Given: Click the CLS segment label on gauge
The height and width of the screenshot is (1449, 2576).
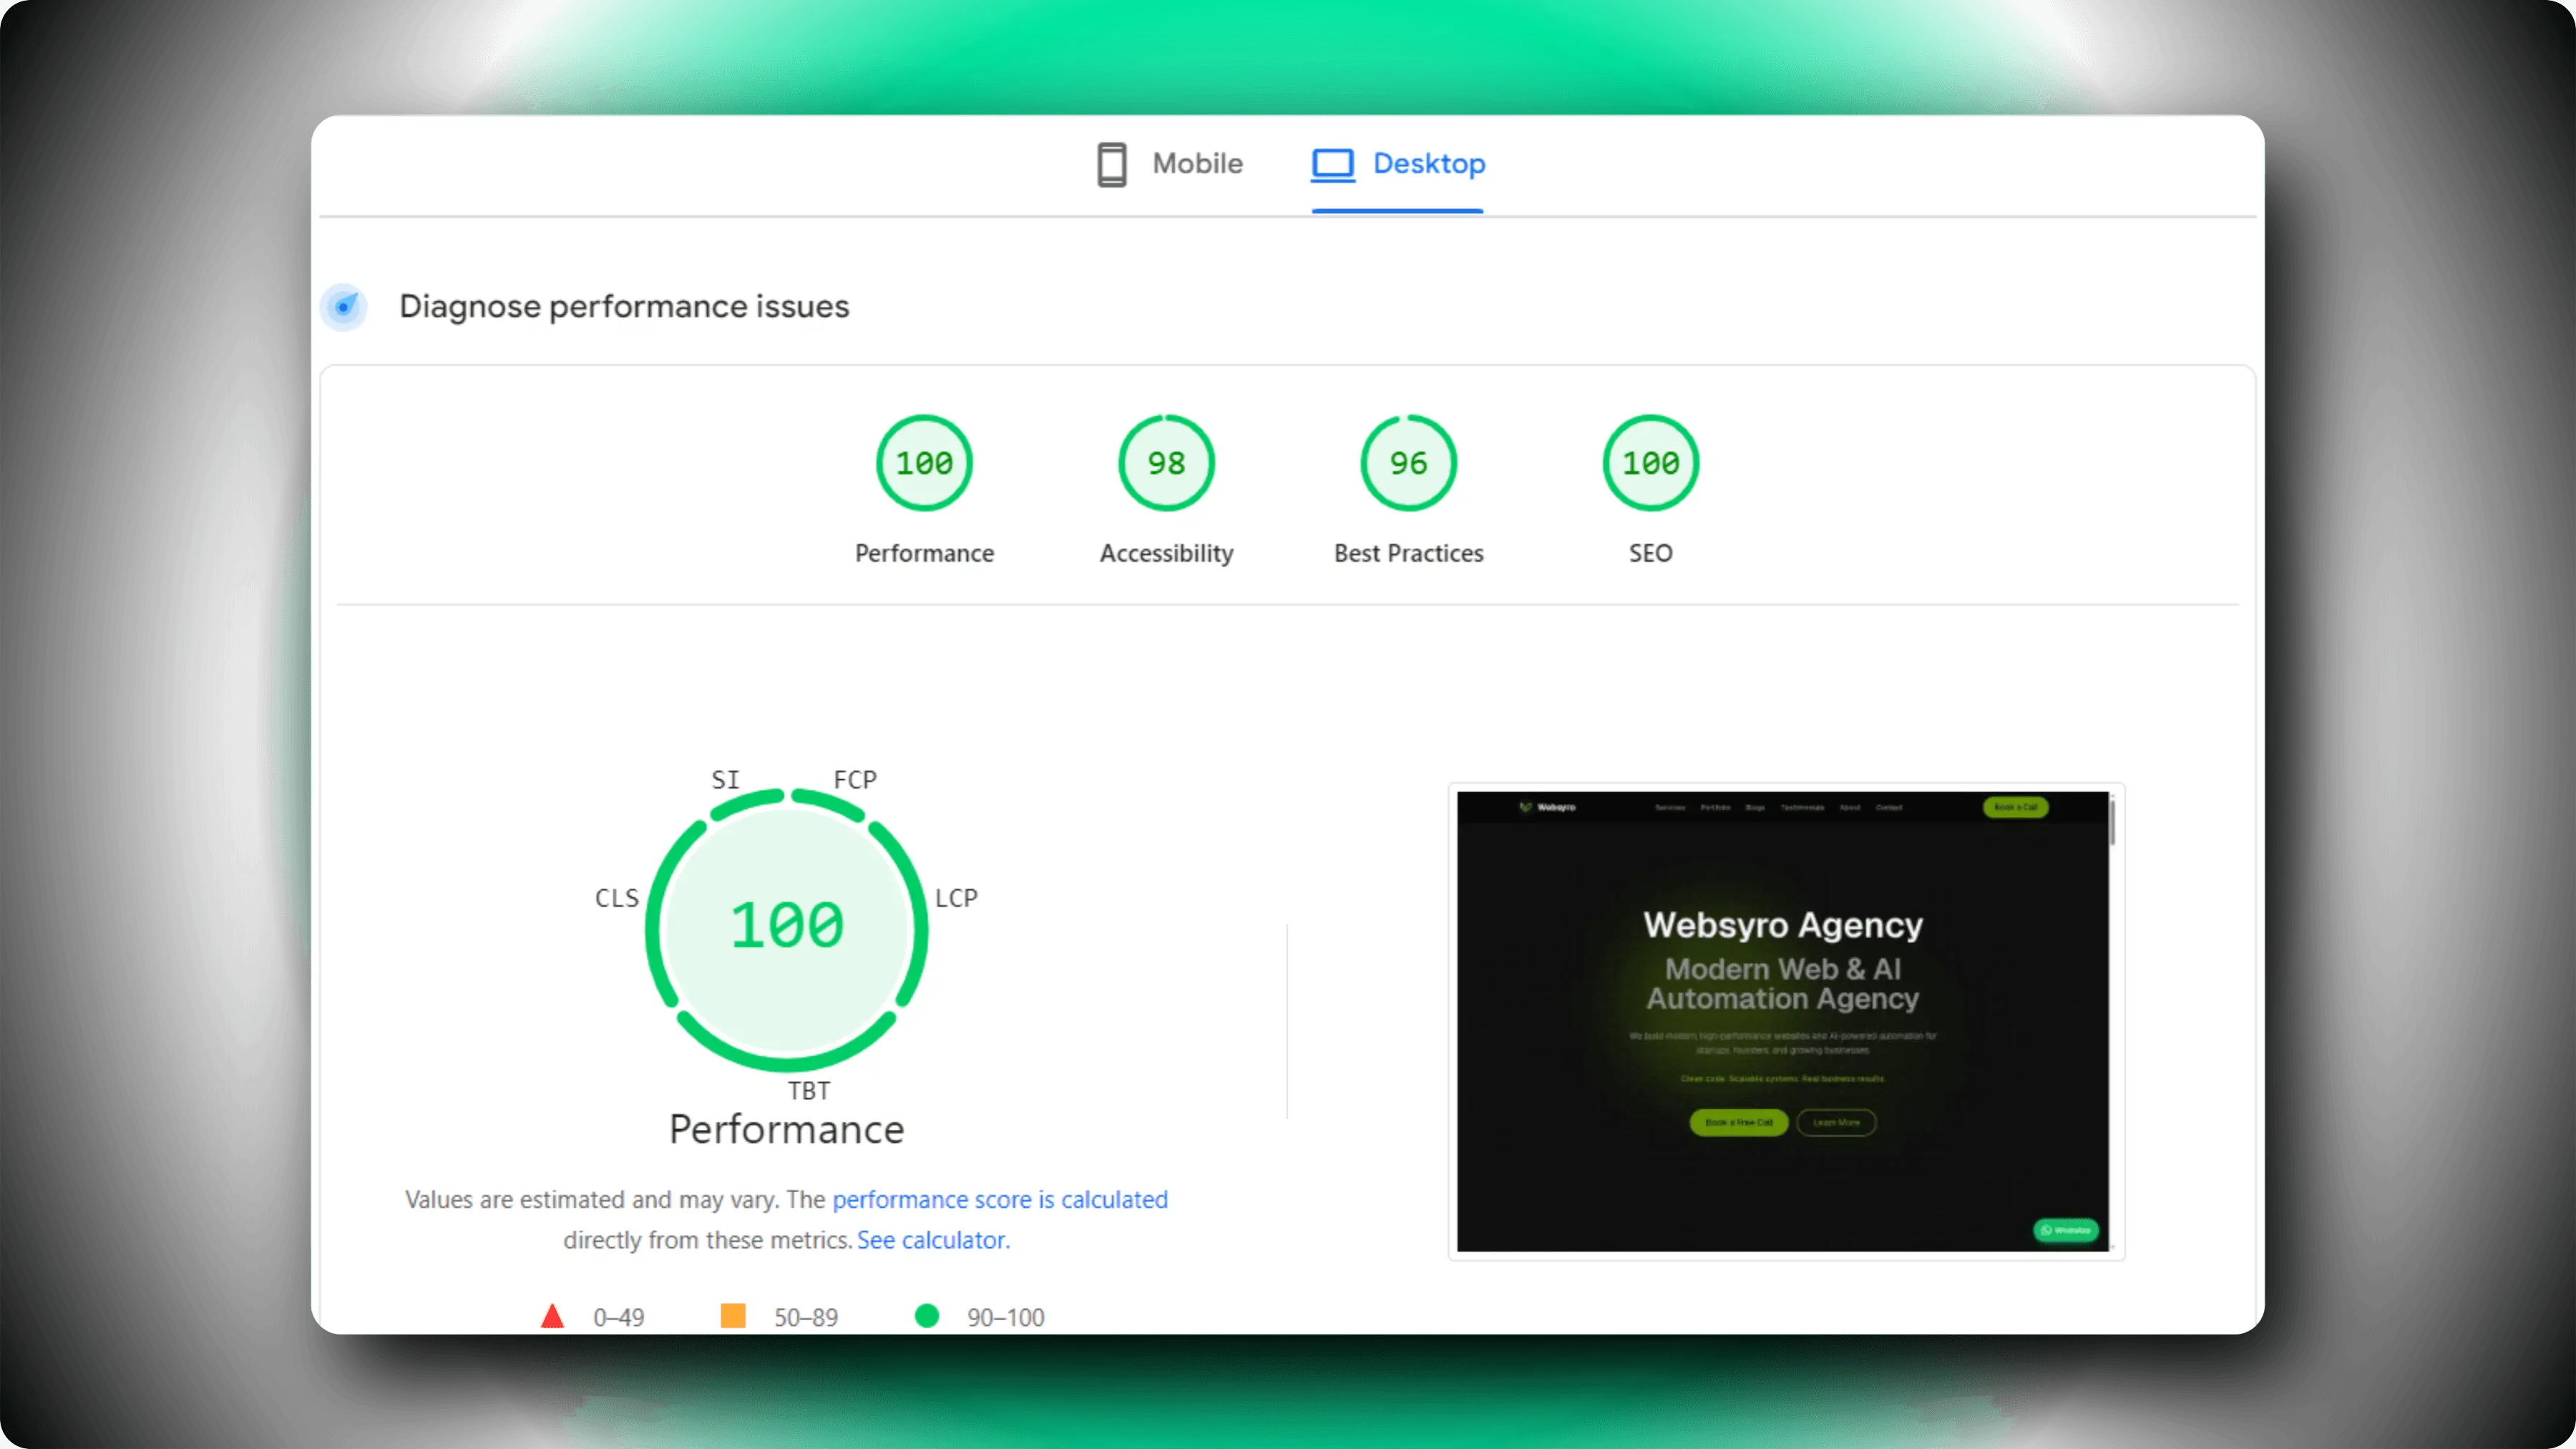Looking at the screenshot, I should [x=616, y=898].
